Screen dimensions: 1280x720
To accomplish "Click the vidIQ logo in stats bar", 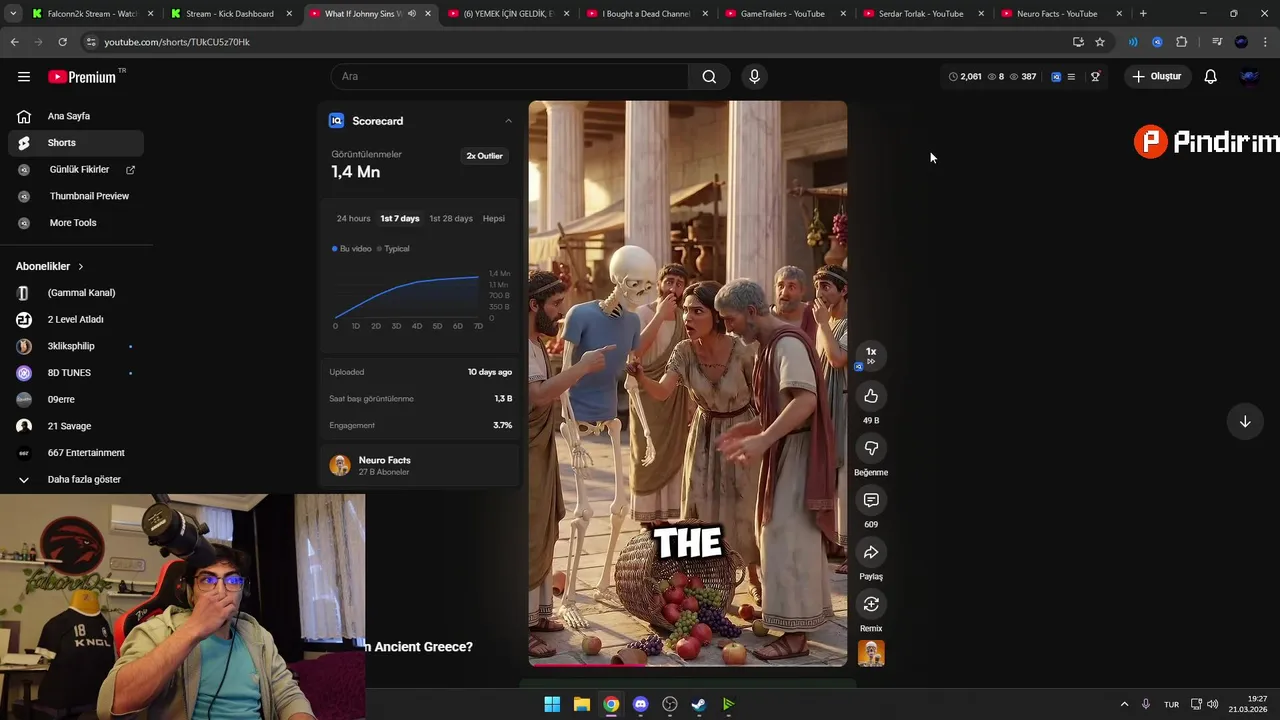I will pyautogui.click(x=1056, y=76).
